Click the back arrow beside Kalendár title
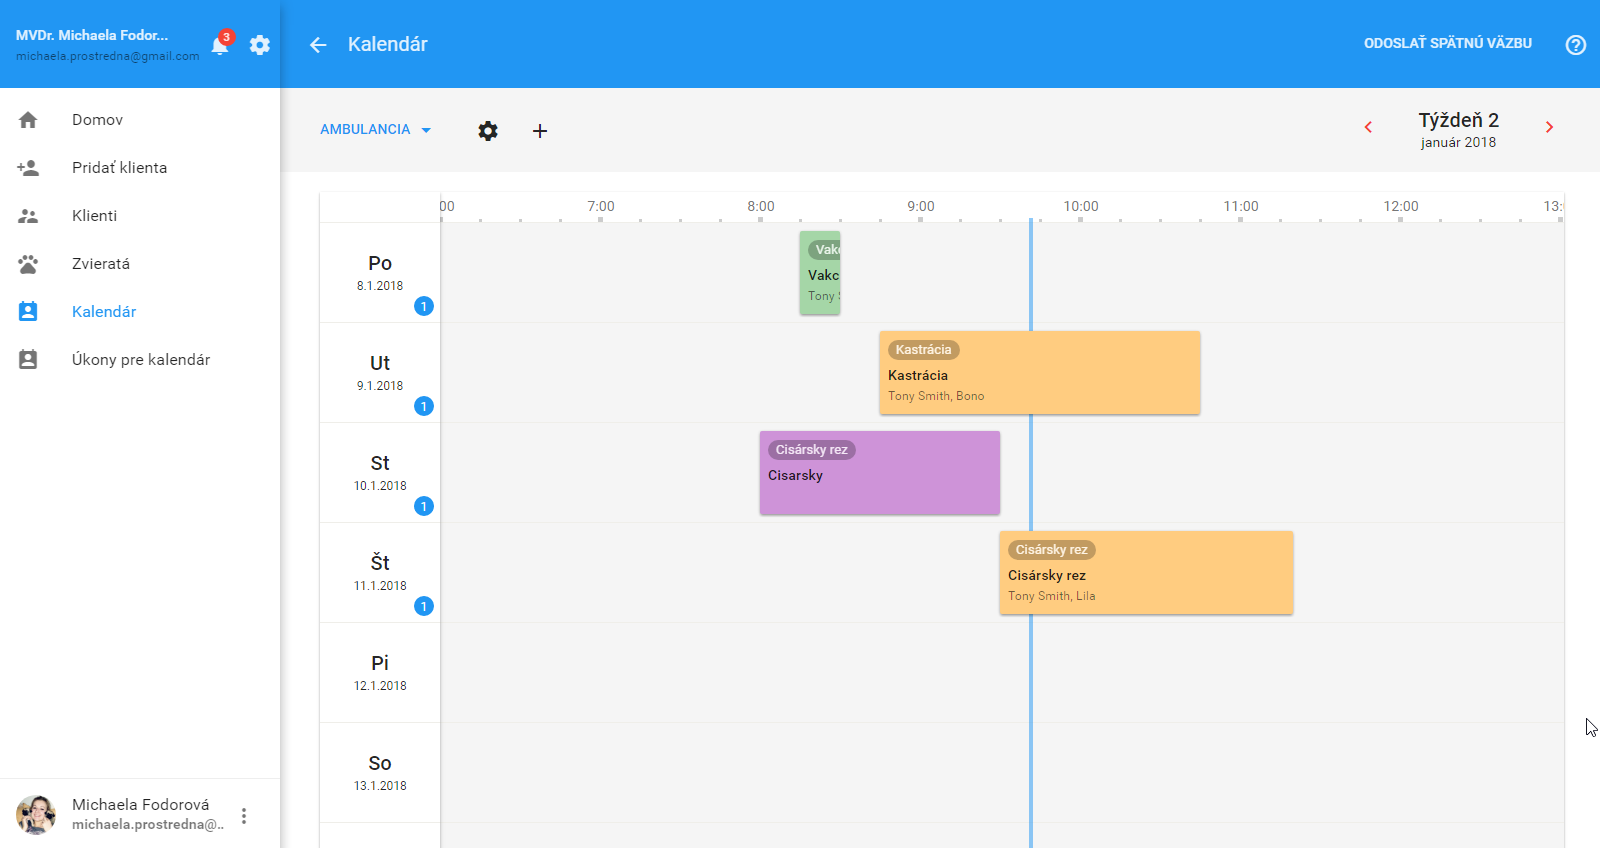Viewport: 1600px width, 848px height. pos(318,45)
